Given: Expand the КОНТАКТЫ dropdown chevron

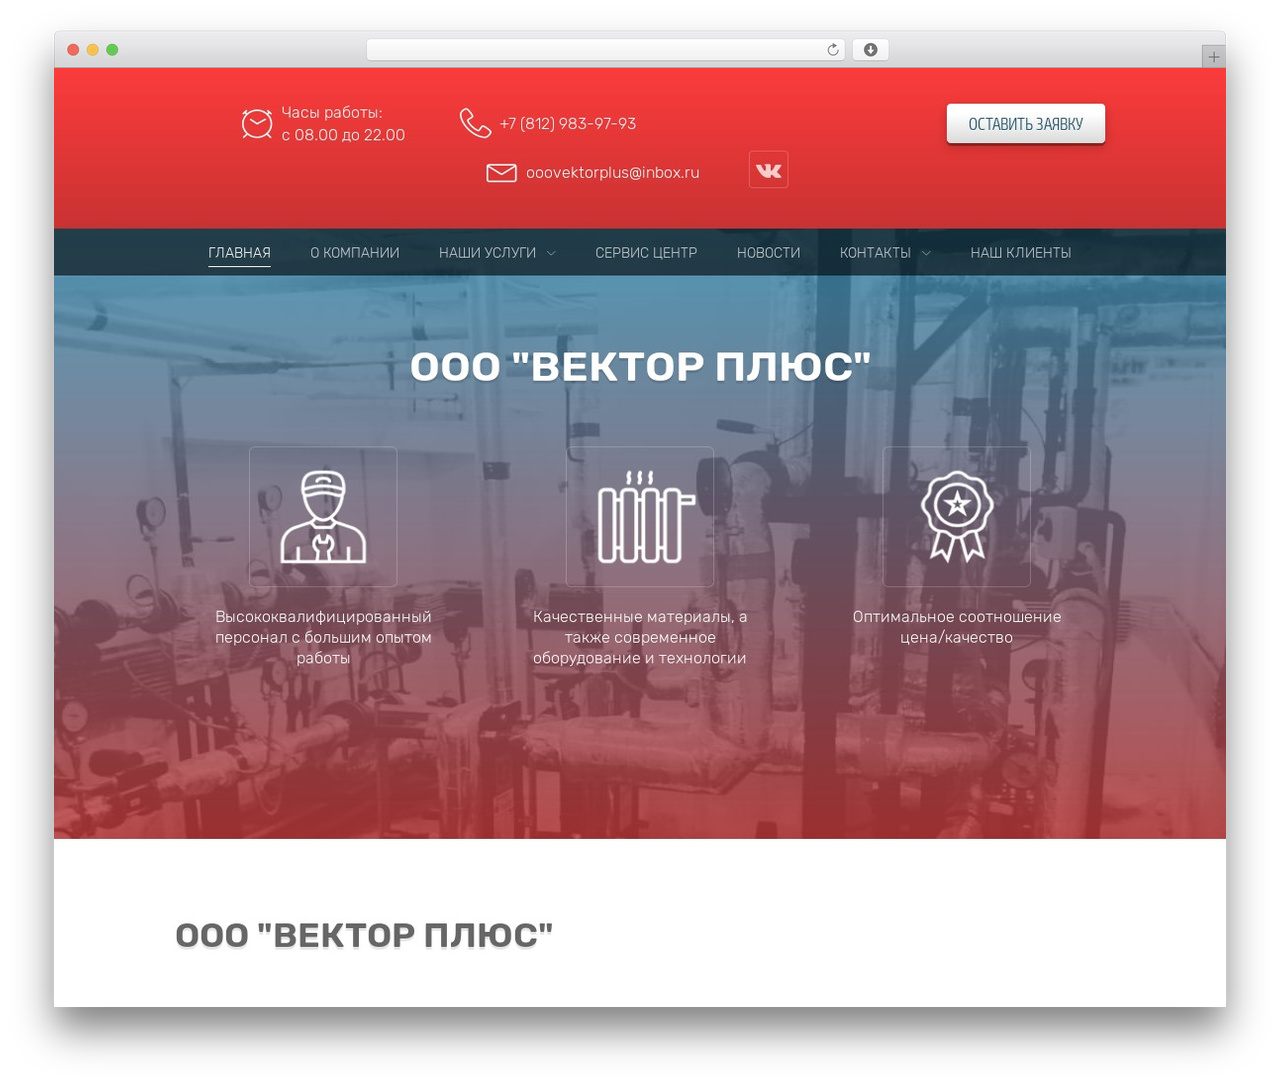Looking at the screenshot, I should click(926, 253).
